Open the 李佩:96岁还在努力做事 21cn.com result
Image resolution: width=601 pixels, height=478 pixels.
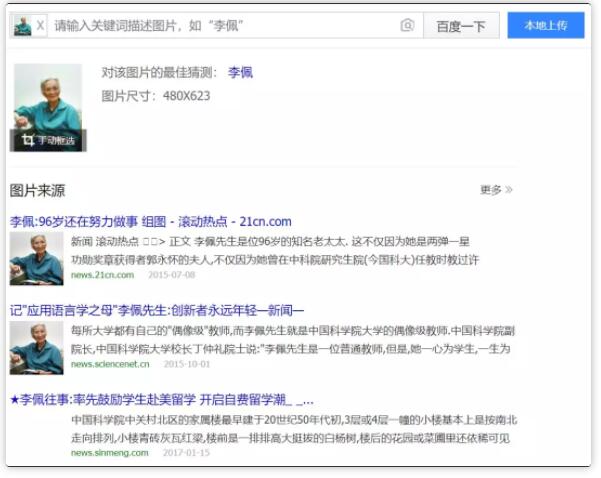click(x=151, y=222)
